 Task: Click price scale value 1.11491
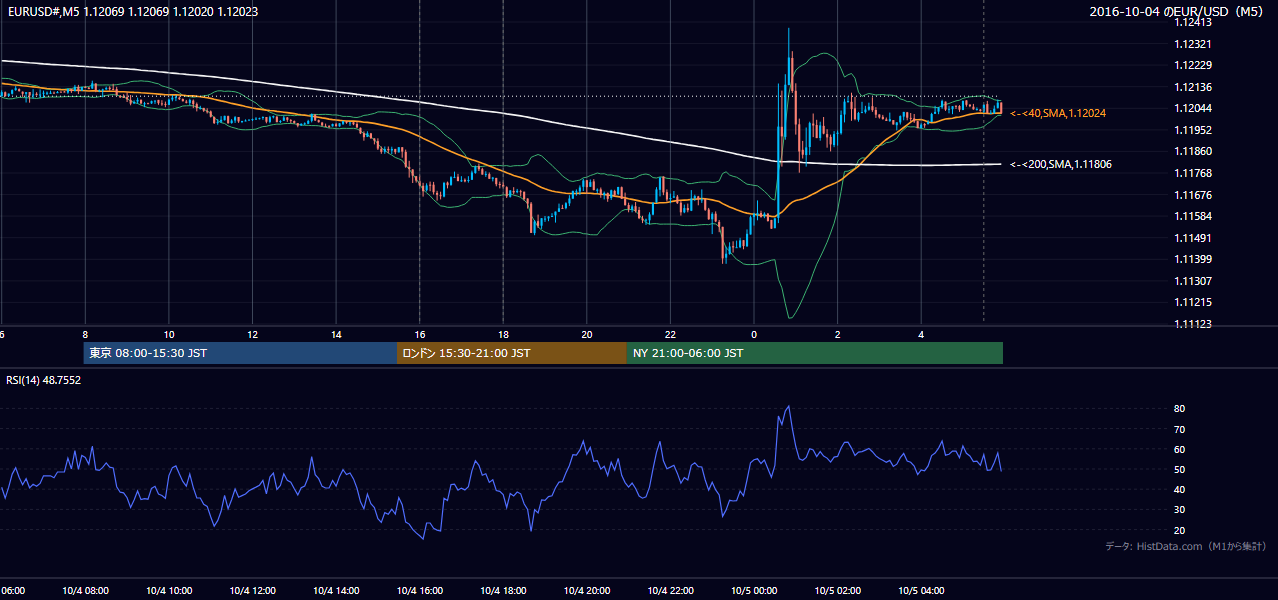click(1192, 238)
